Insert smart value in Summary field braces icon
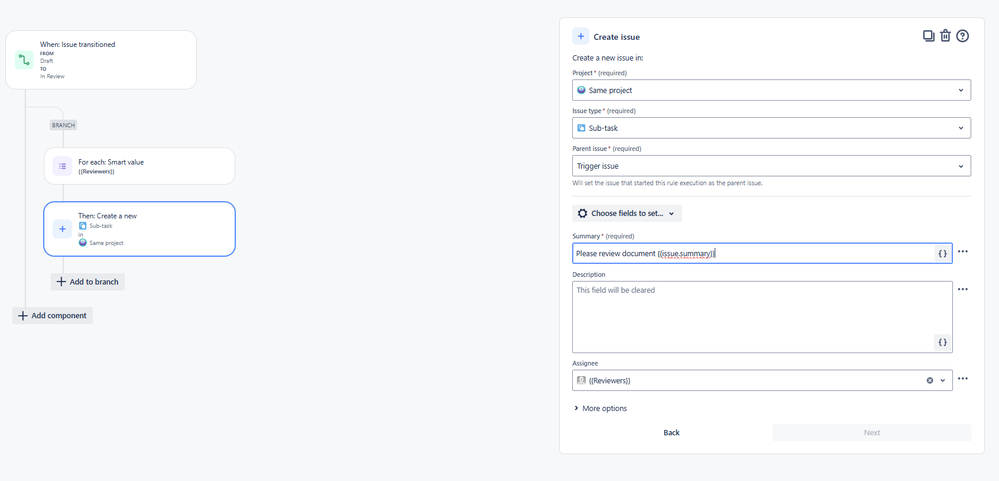999x481 pixels. point(943,254)
